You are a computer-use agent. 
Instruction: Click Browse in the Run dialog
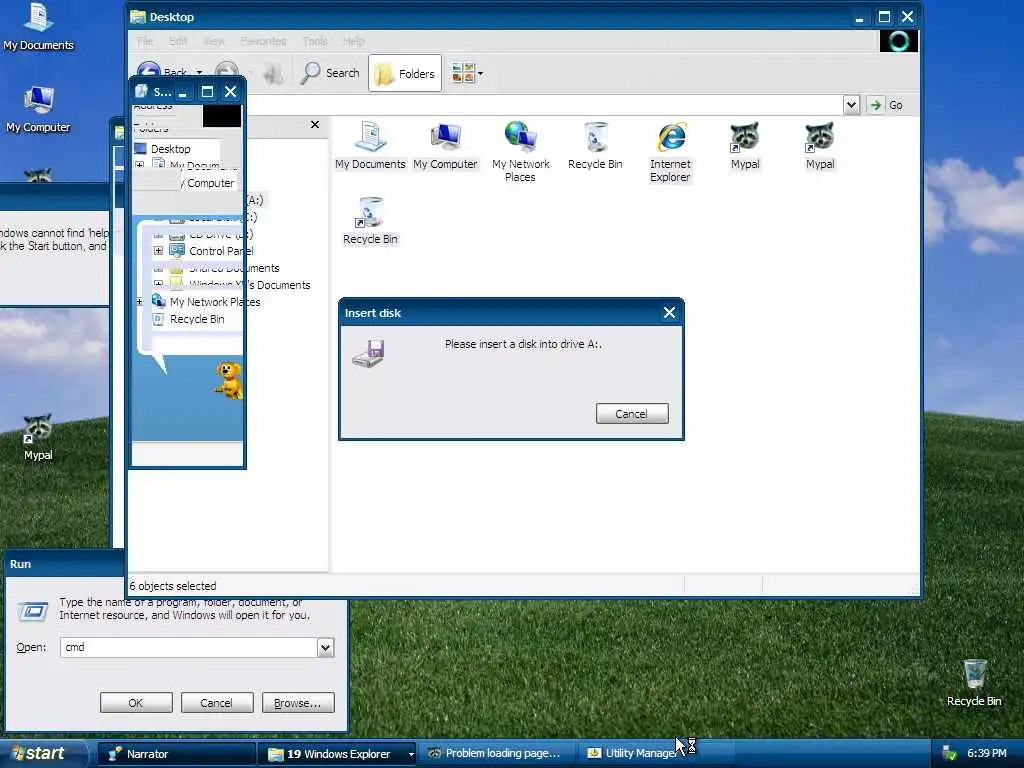click(298, 703)
